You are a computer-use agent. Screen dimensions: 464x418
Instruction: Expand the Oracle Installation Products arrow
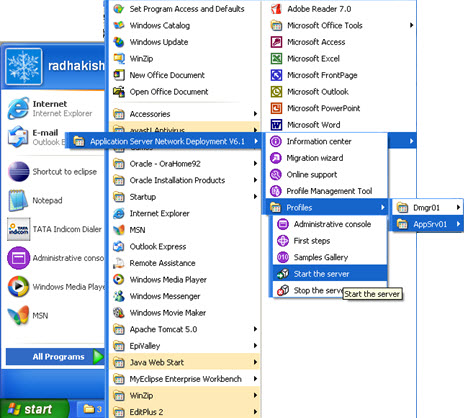[x=255, y=180]
